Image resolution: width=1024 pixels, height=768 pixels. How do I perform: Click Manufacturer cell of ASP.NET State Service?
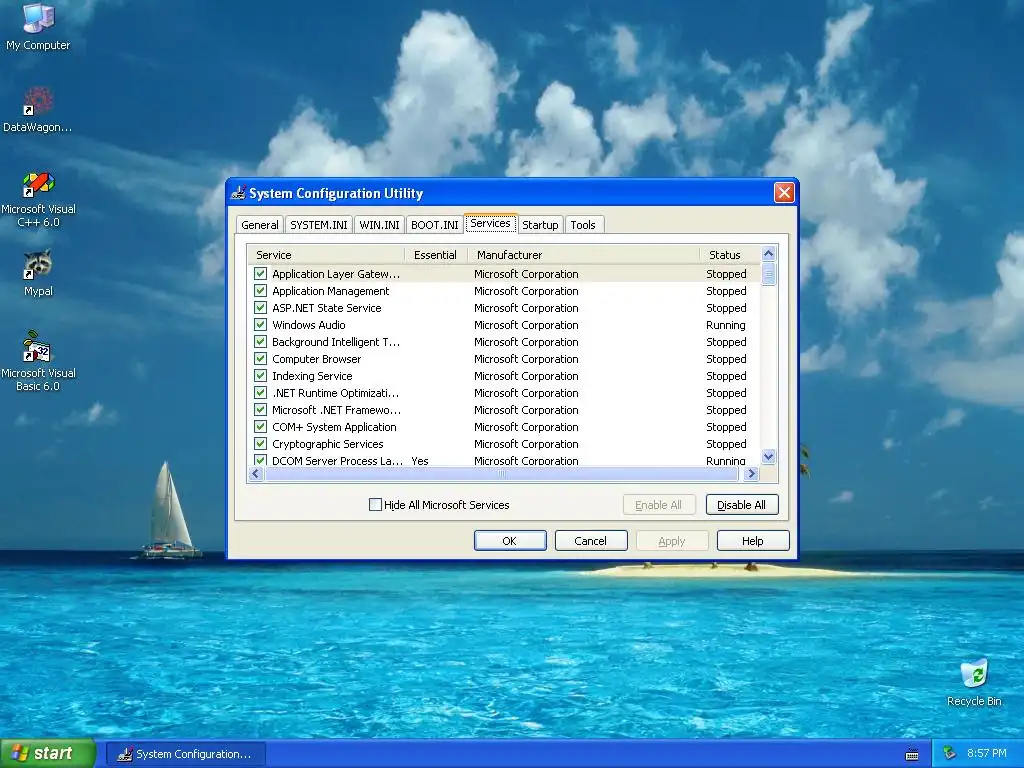coord(526,308)
